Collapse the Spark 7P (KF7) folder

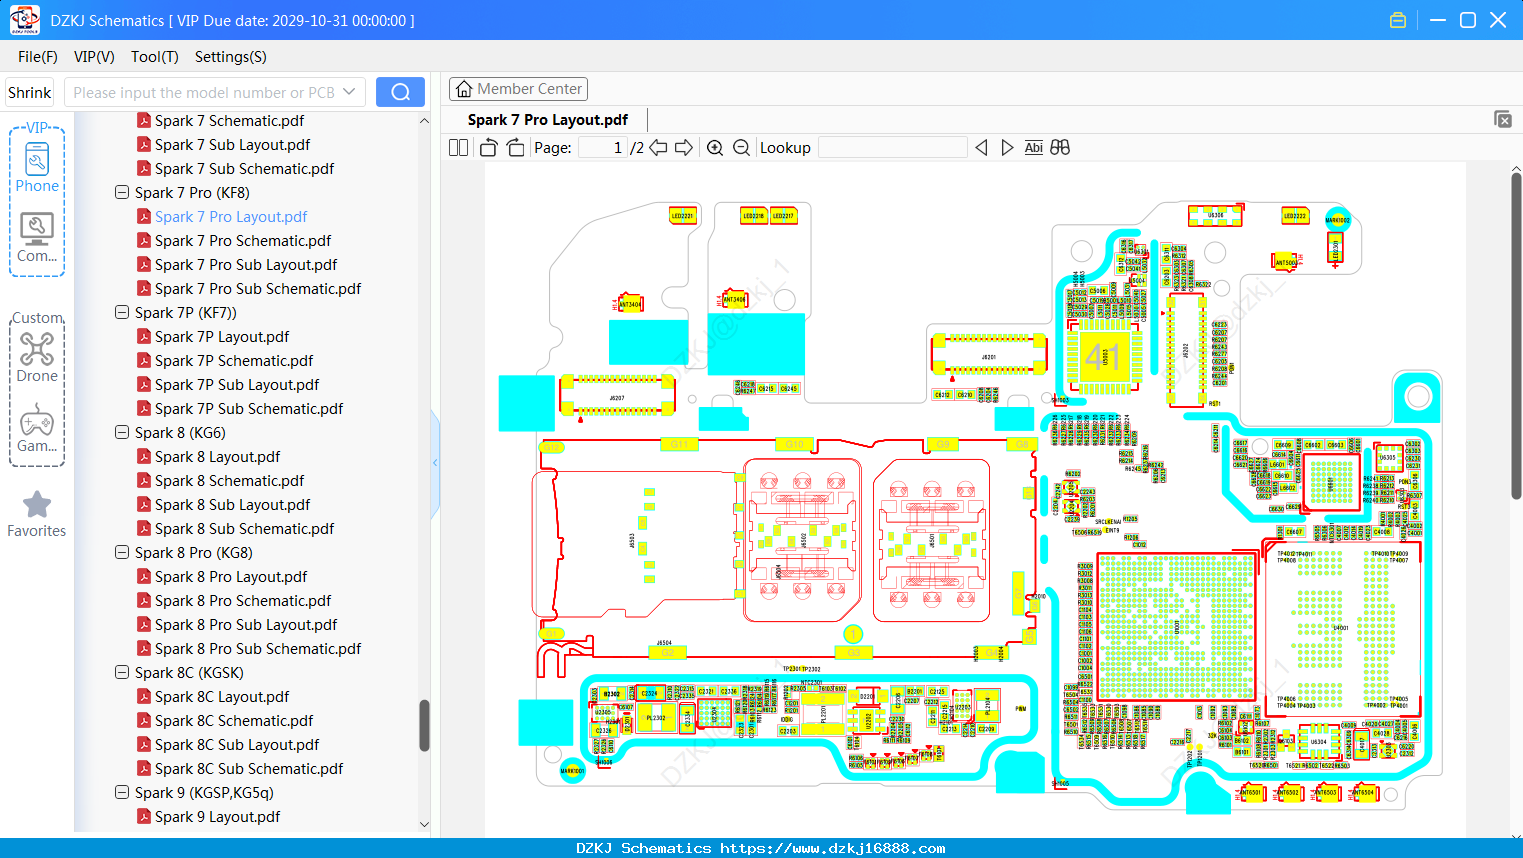tap(122, 313)
